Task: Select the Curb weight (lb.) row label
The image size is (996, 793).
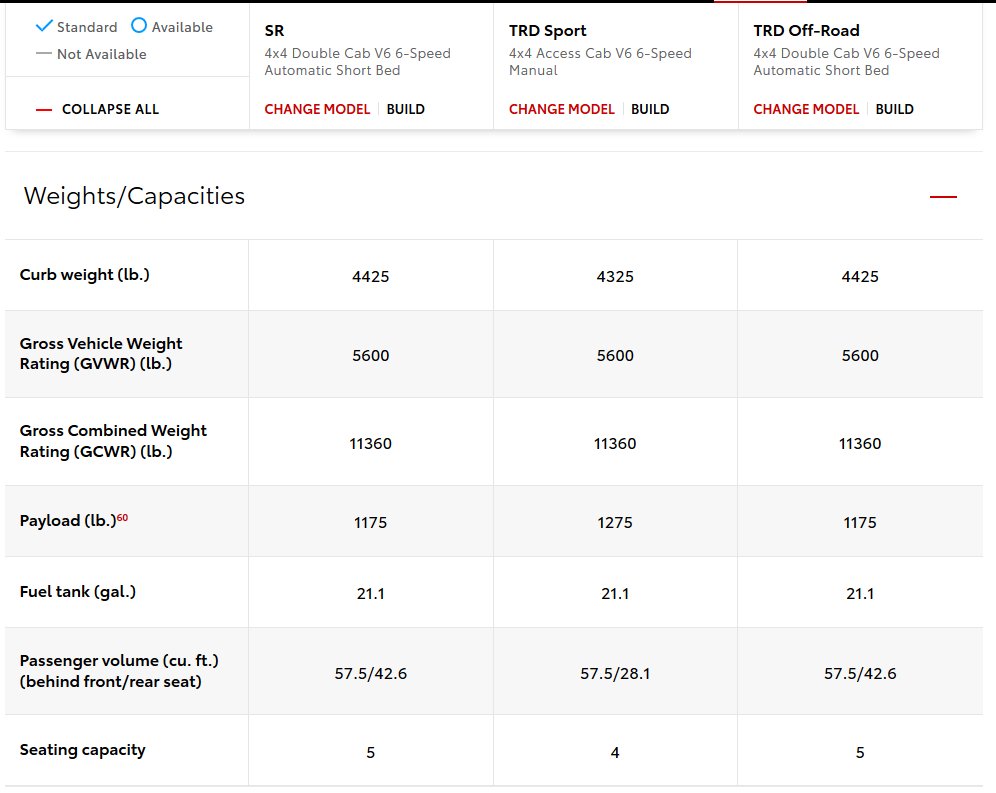Action: pos(84,274)
